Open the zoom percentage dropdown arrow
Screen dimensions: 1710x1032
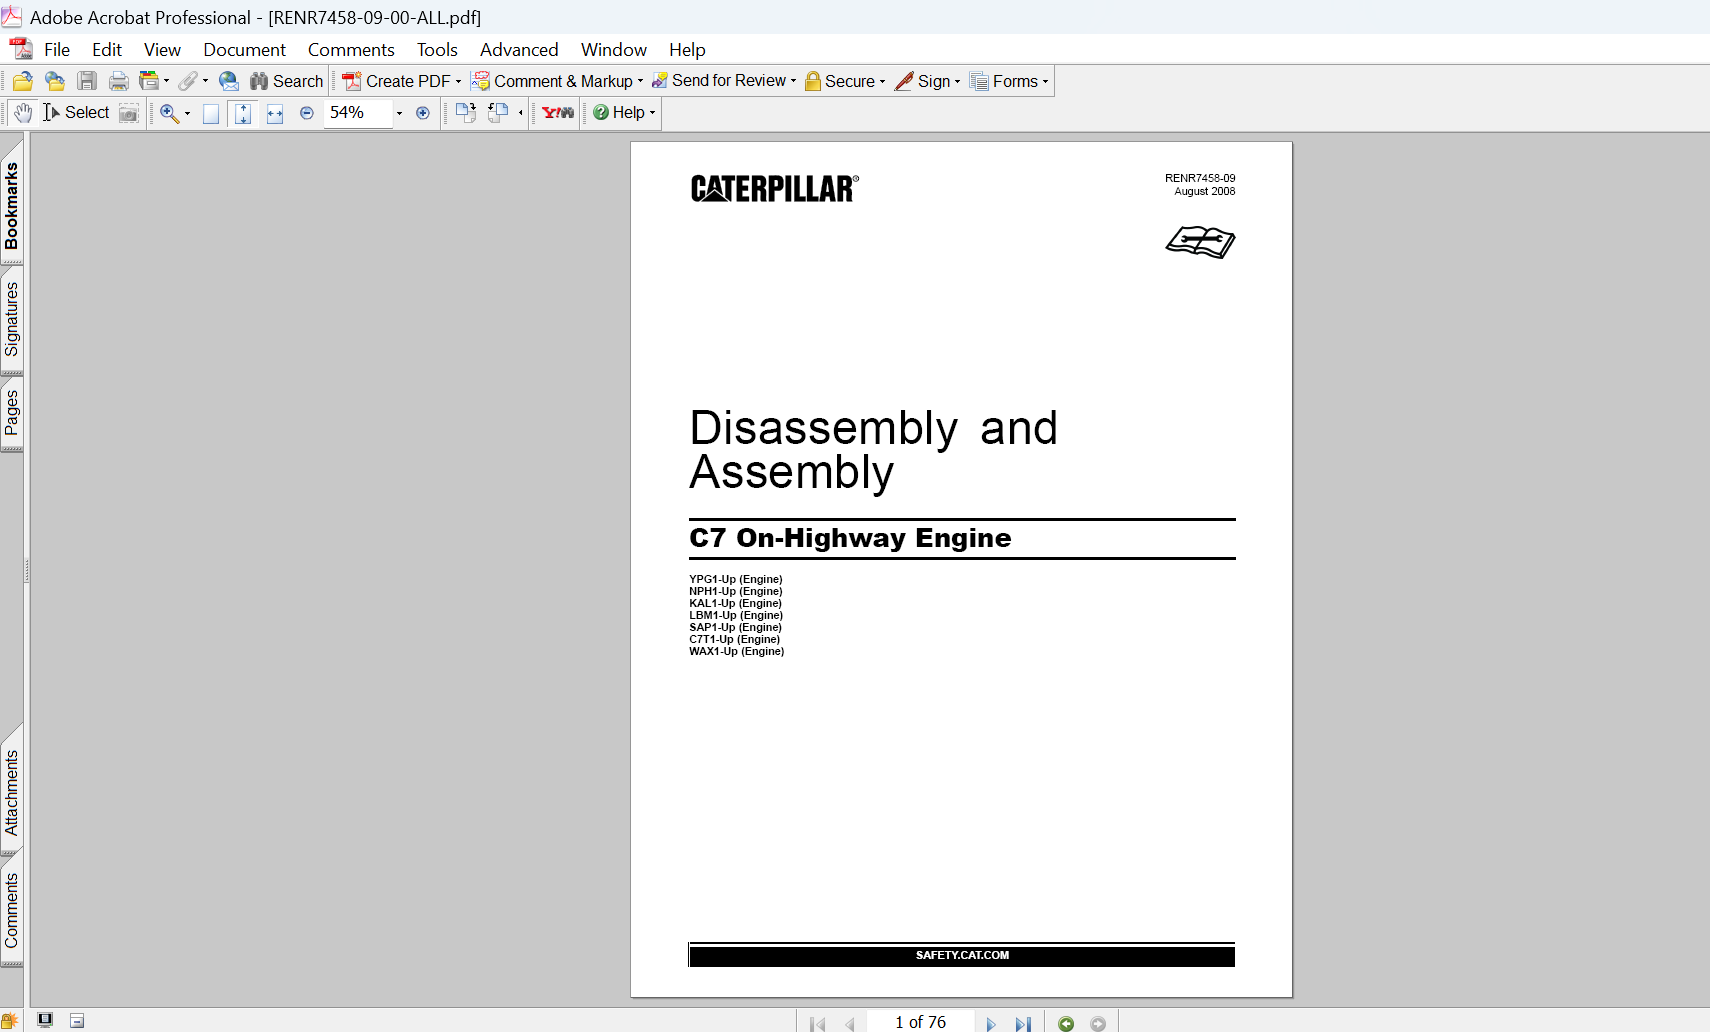(x=399, y=113)
